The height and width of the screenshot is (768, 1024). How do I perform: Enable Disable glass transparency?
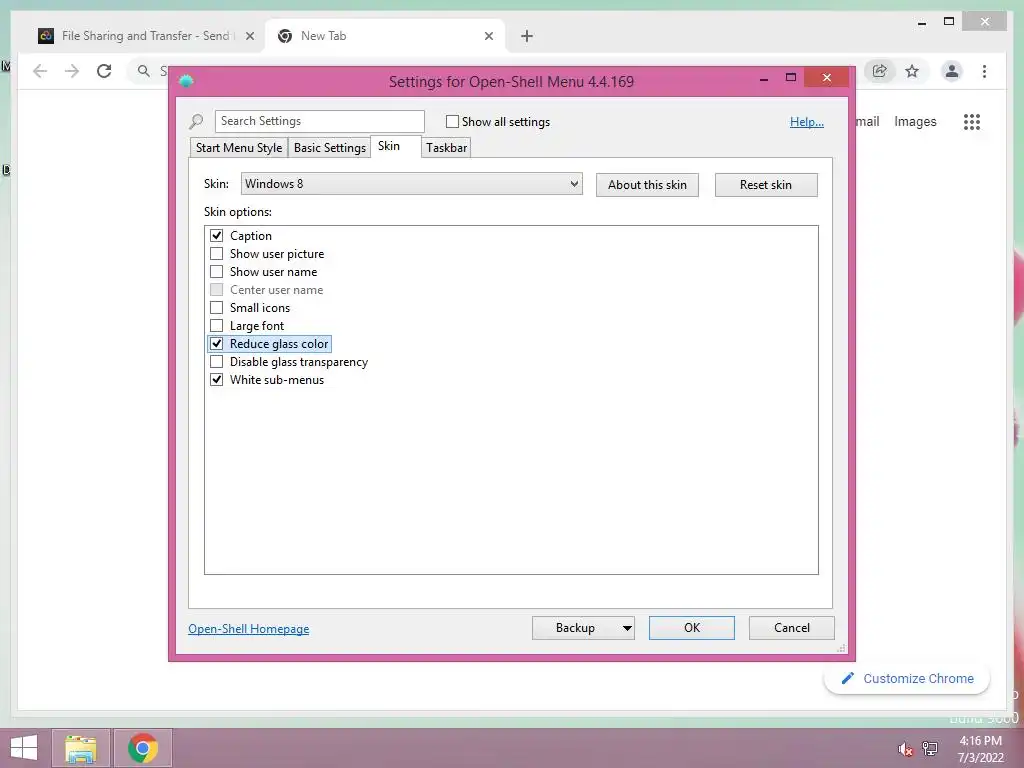pos(217,362)
